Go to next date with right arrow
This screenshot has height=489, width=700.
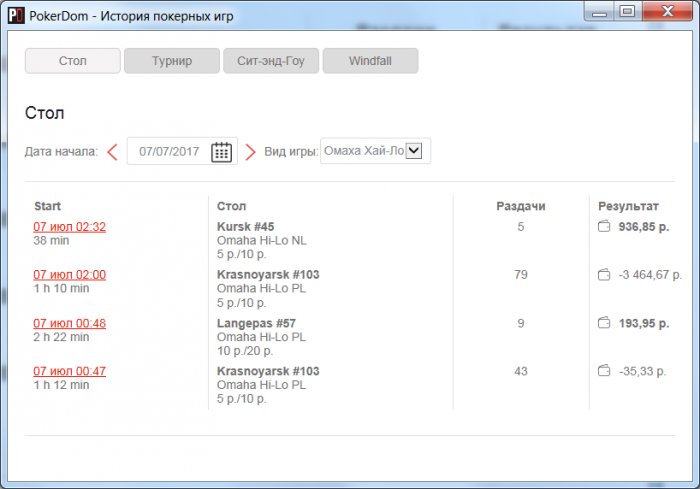pos(250,152)
